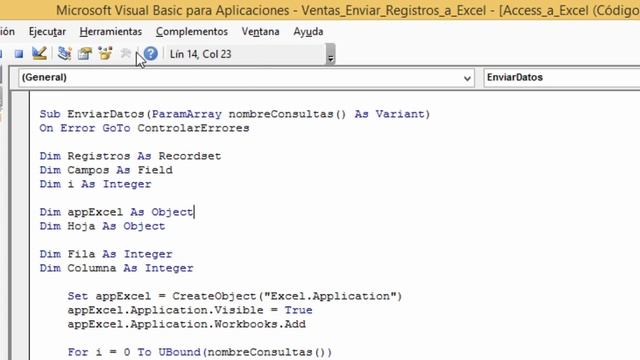Image resolution: width=640 pixels, height=360 pixels.
Task: Open the Herramientas menu
Action: (111, 31)
